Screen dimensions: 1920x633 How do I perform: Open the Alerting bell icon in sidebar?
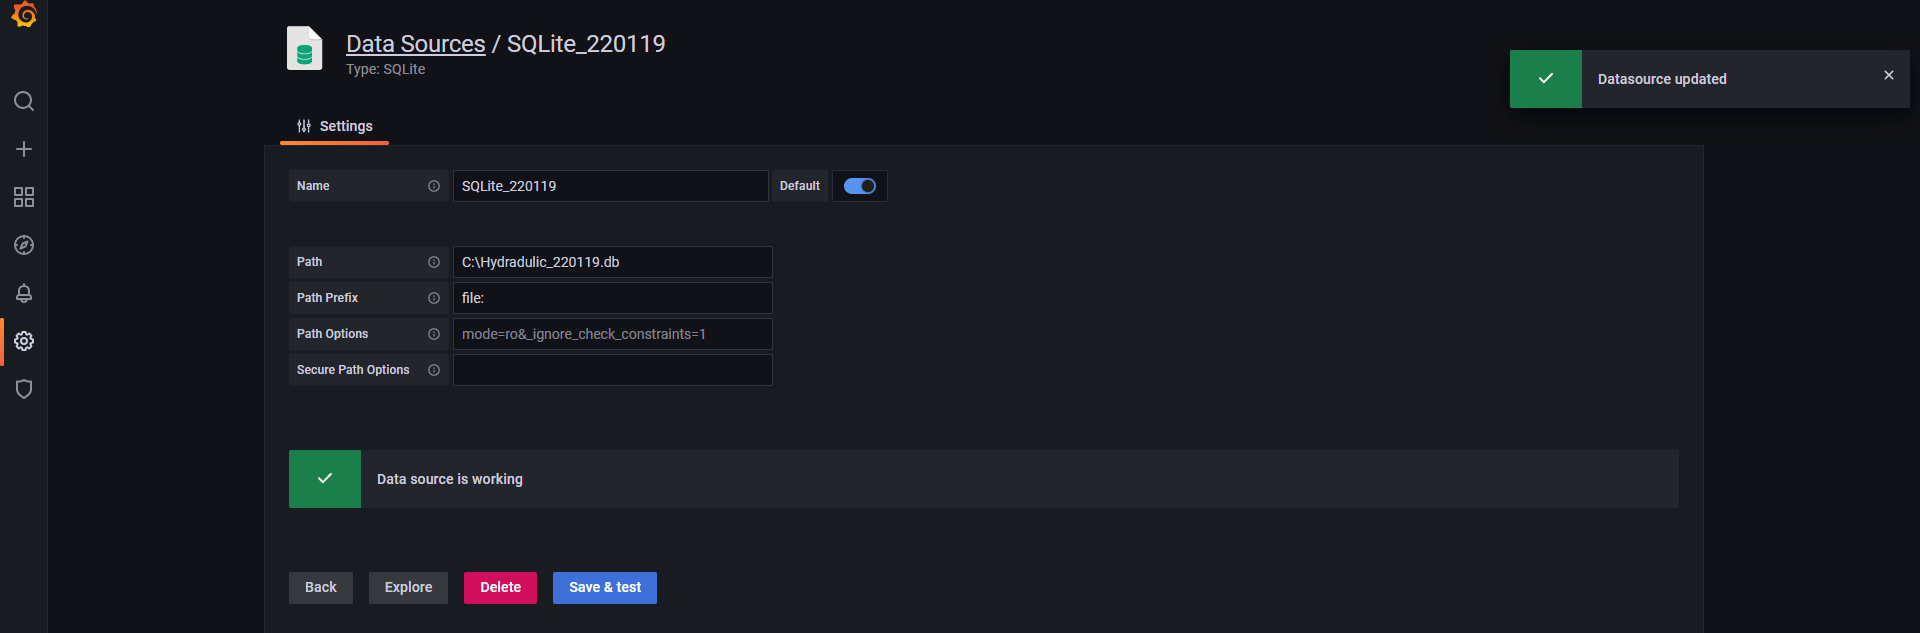pos(24,293)
